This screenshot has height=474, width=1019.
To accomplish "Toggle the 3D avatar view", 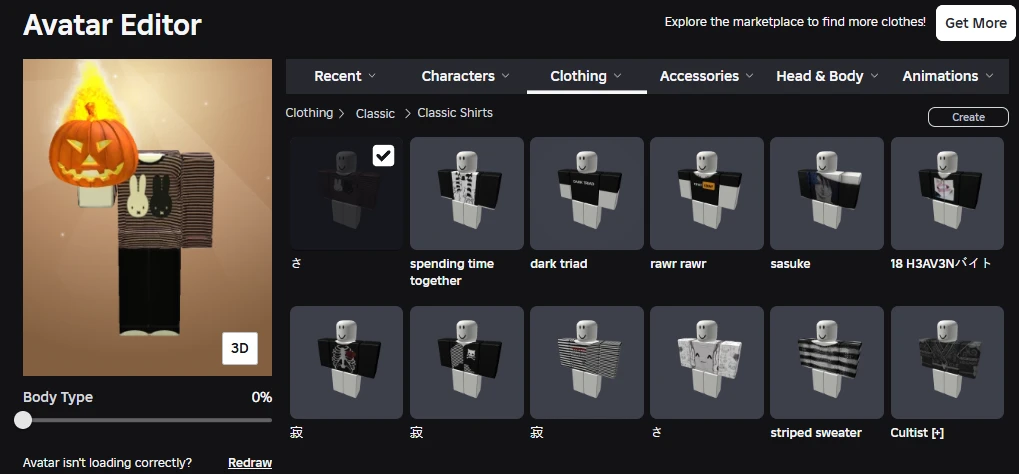I will click(240, 348).
